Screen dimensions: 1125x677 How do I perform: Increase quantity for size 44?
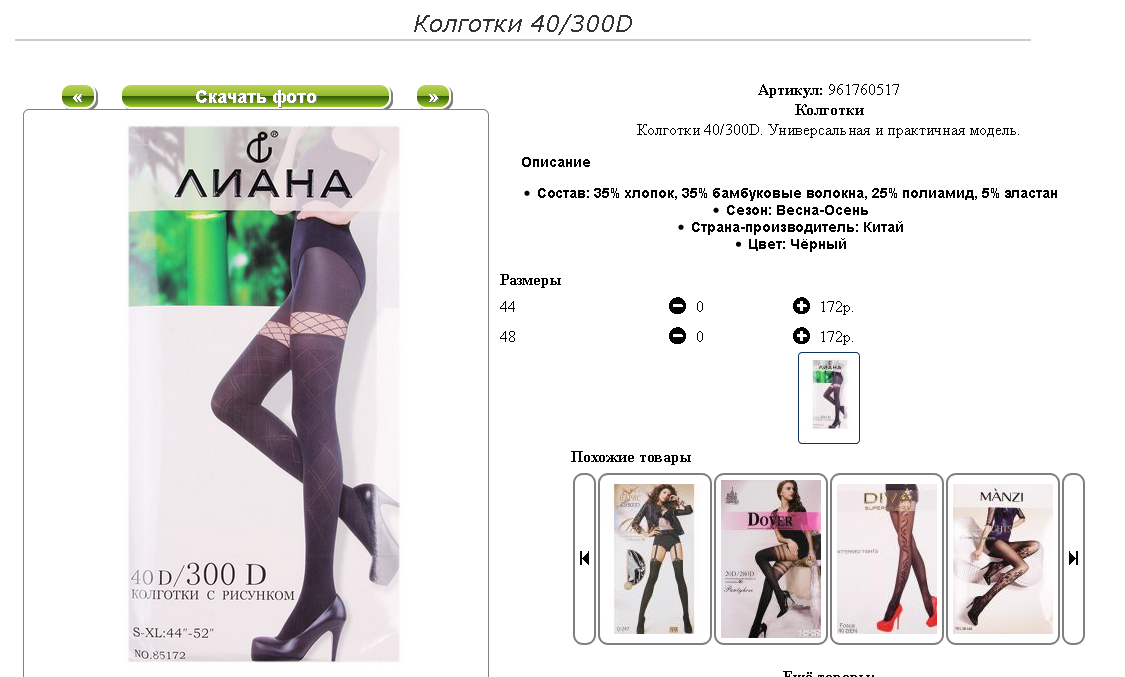coord(801,306)
